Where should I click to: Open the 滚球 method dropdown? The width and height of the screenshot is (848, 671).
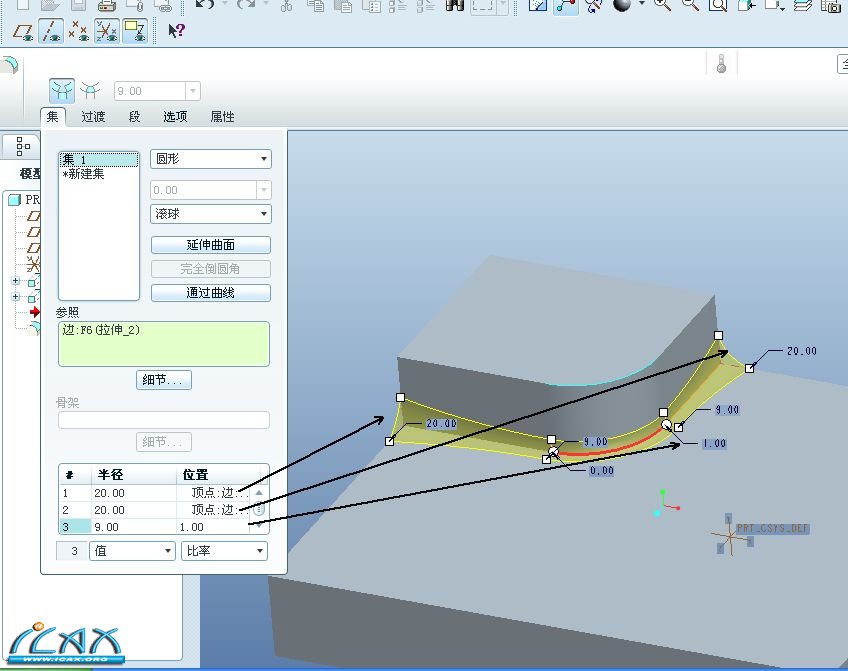coord(211,214)
